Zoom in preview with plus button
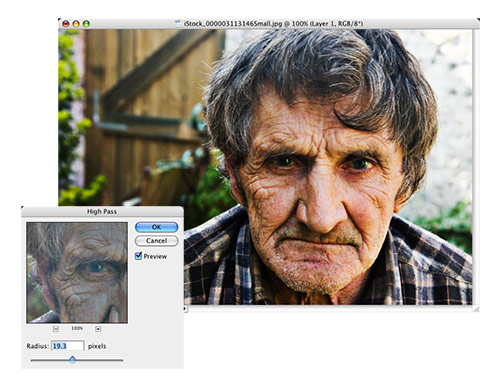 coord(98,329)
